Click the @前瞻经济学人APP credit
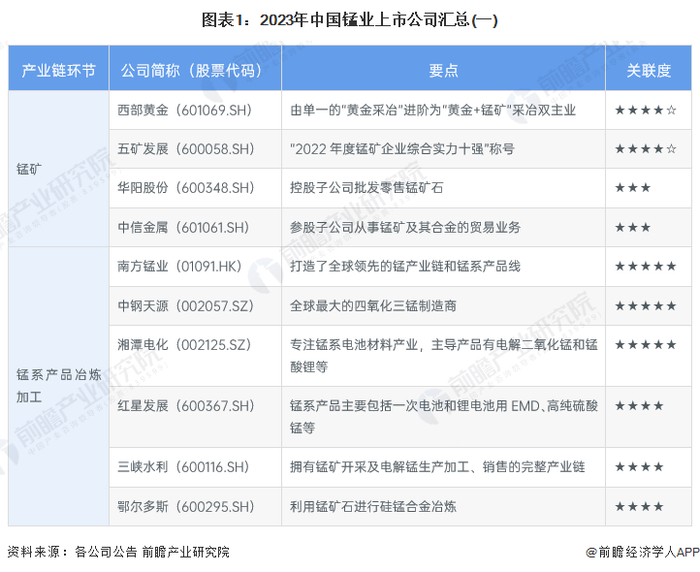This screenshot has height=572, width=700. [642, 552]
